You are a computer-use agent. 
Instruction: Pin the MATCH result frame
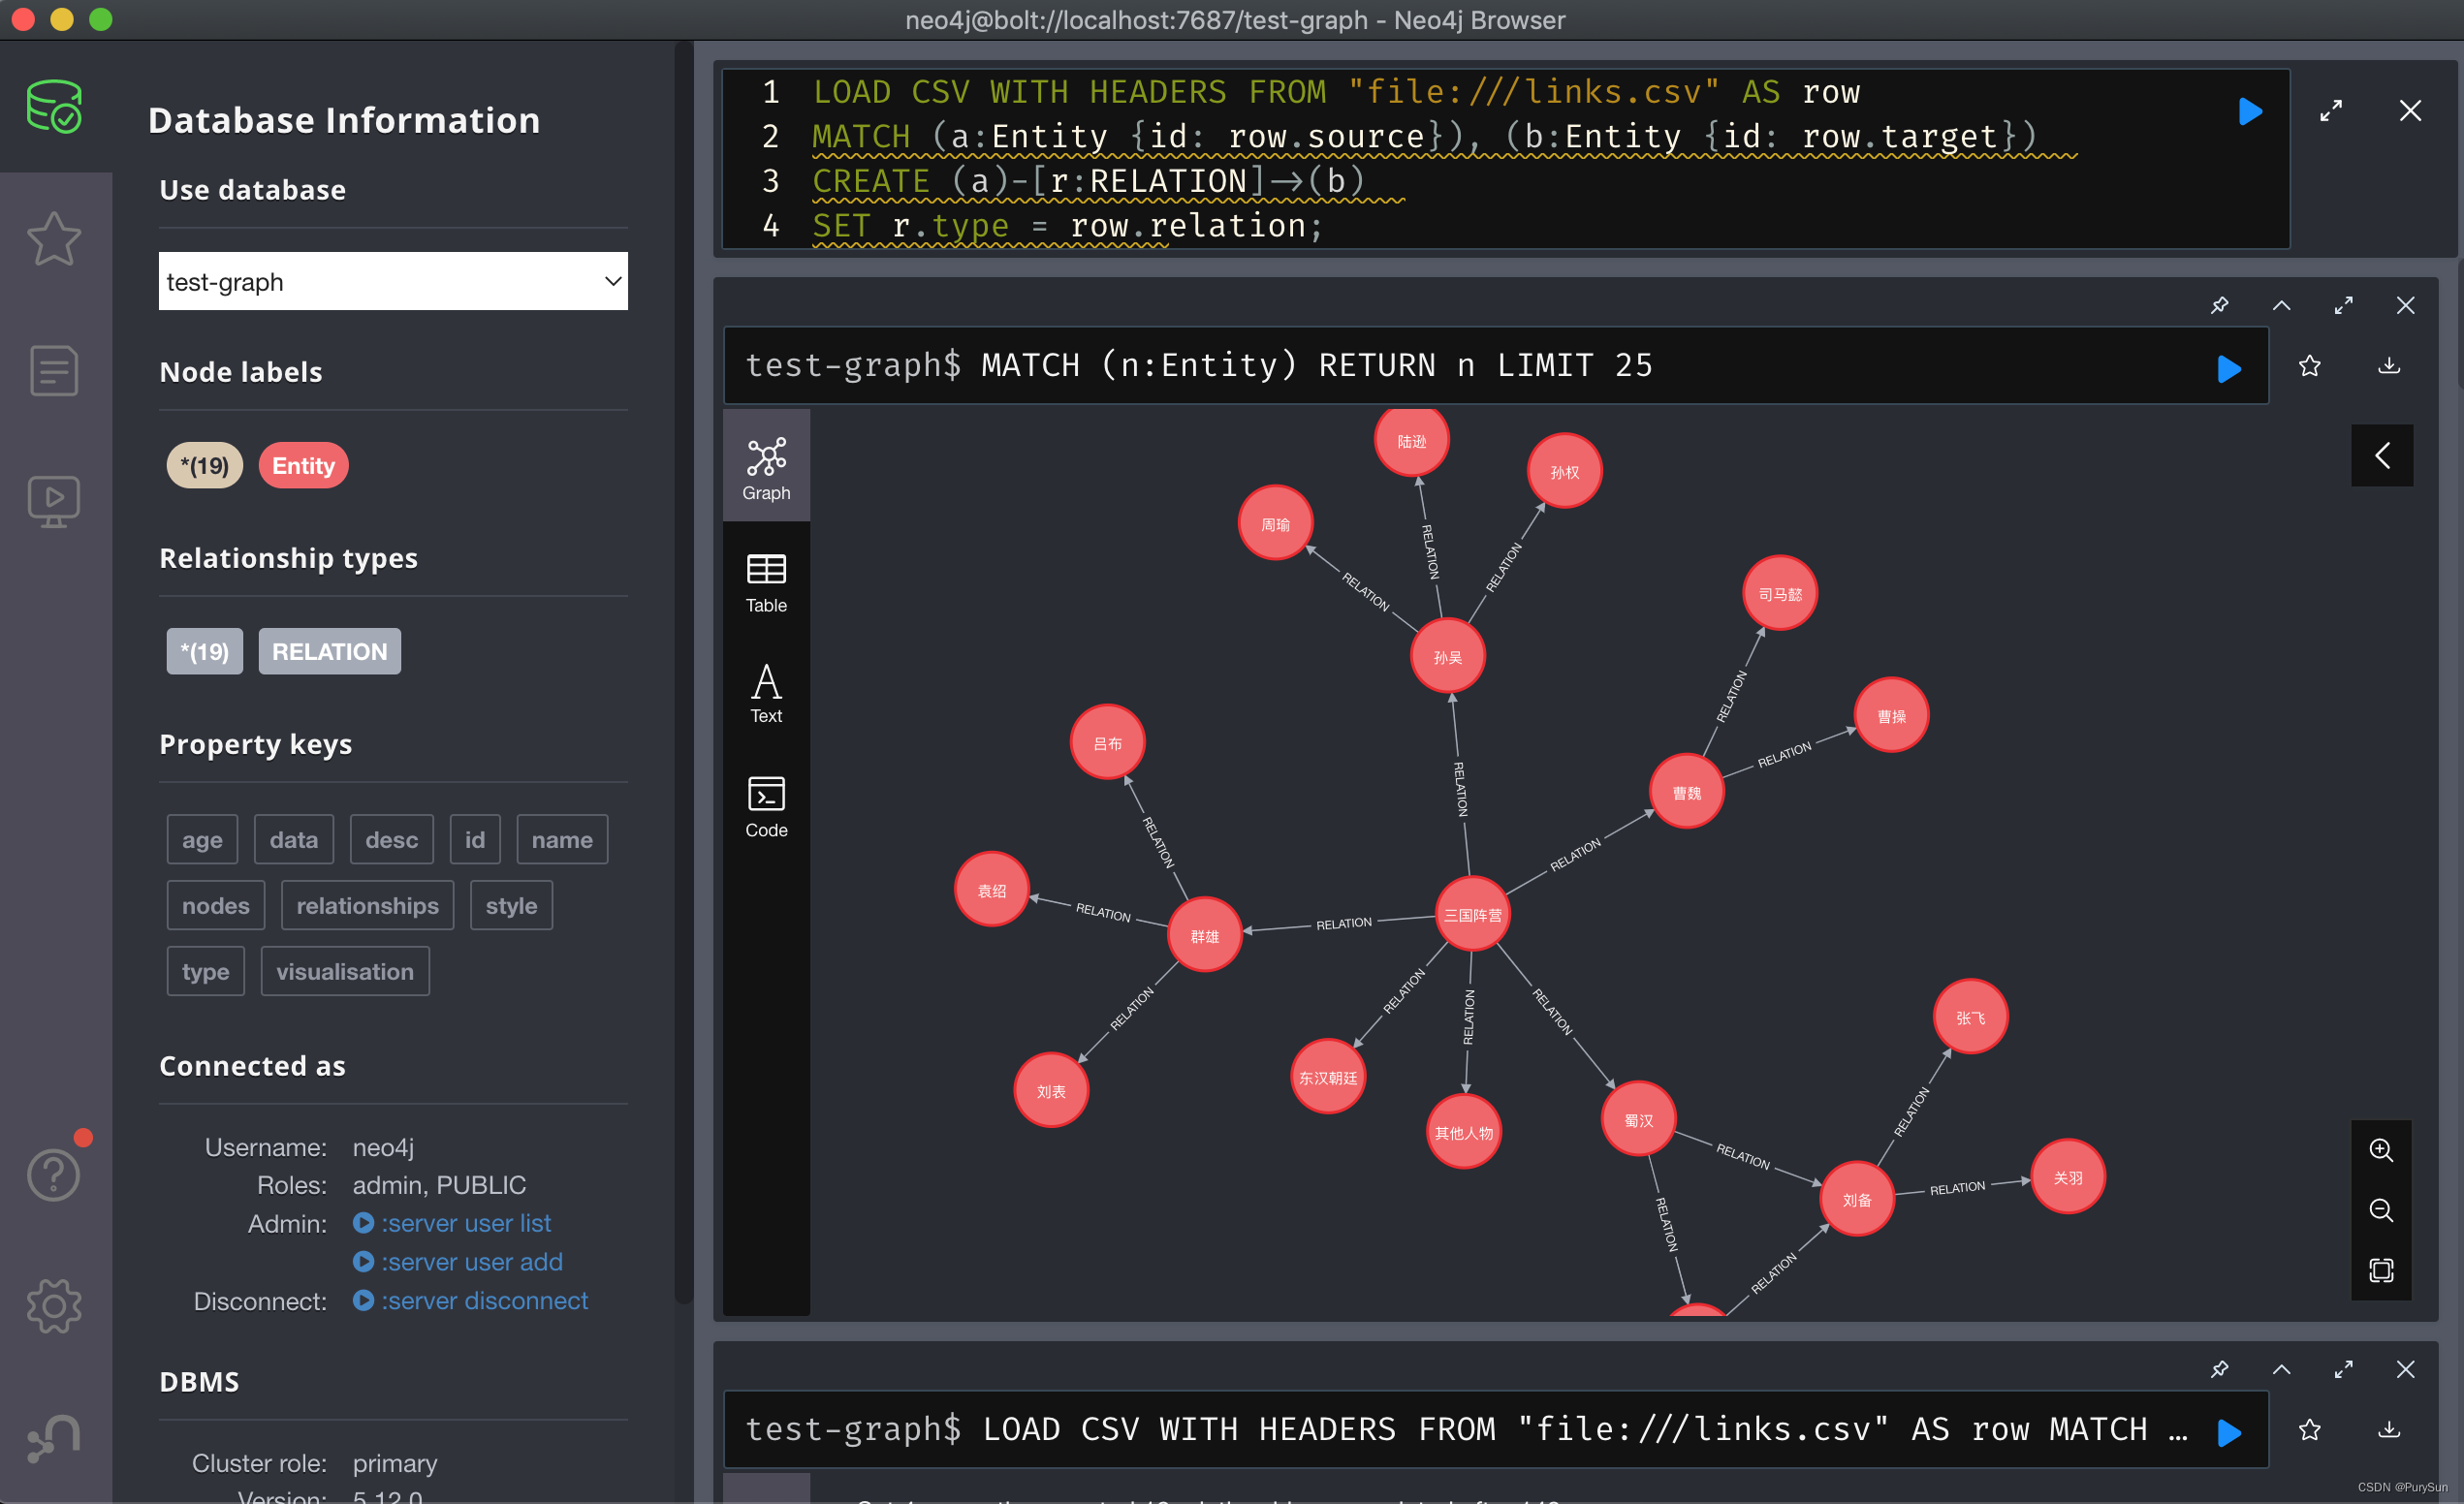tap(2219, 305)
